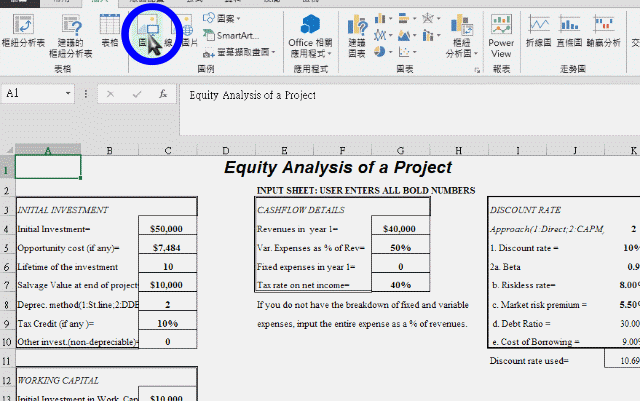Insert Line sparkline (折線圖)
640x401 pixels.
point(539,31)
